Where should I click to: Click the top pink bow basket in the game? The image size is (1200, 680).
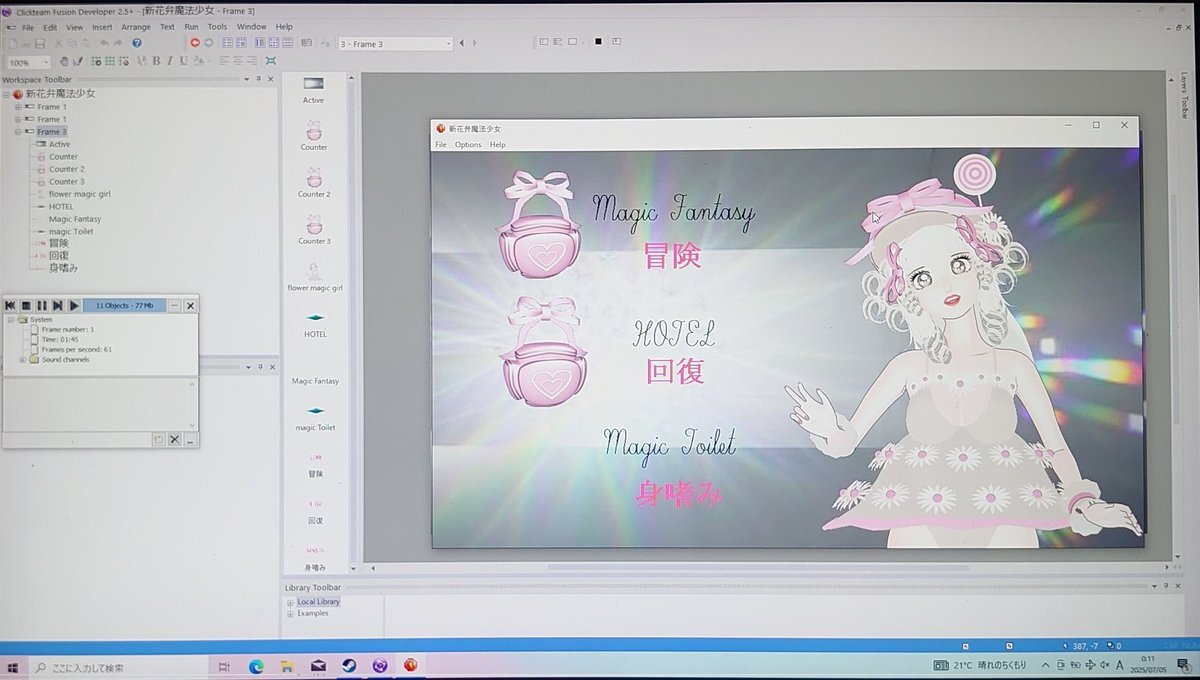click(541, 224)
